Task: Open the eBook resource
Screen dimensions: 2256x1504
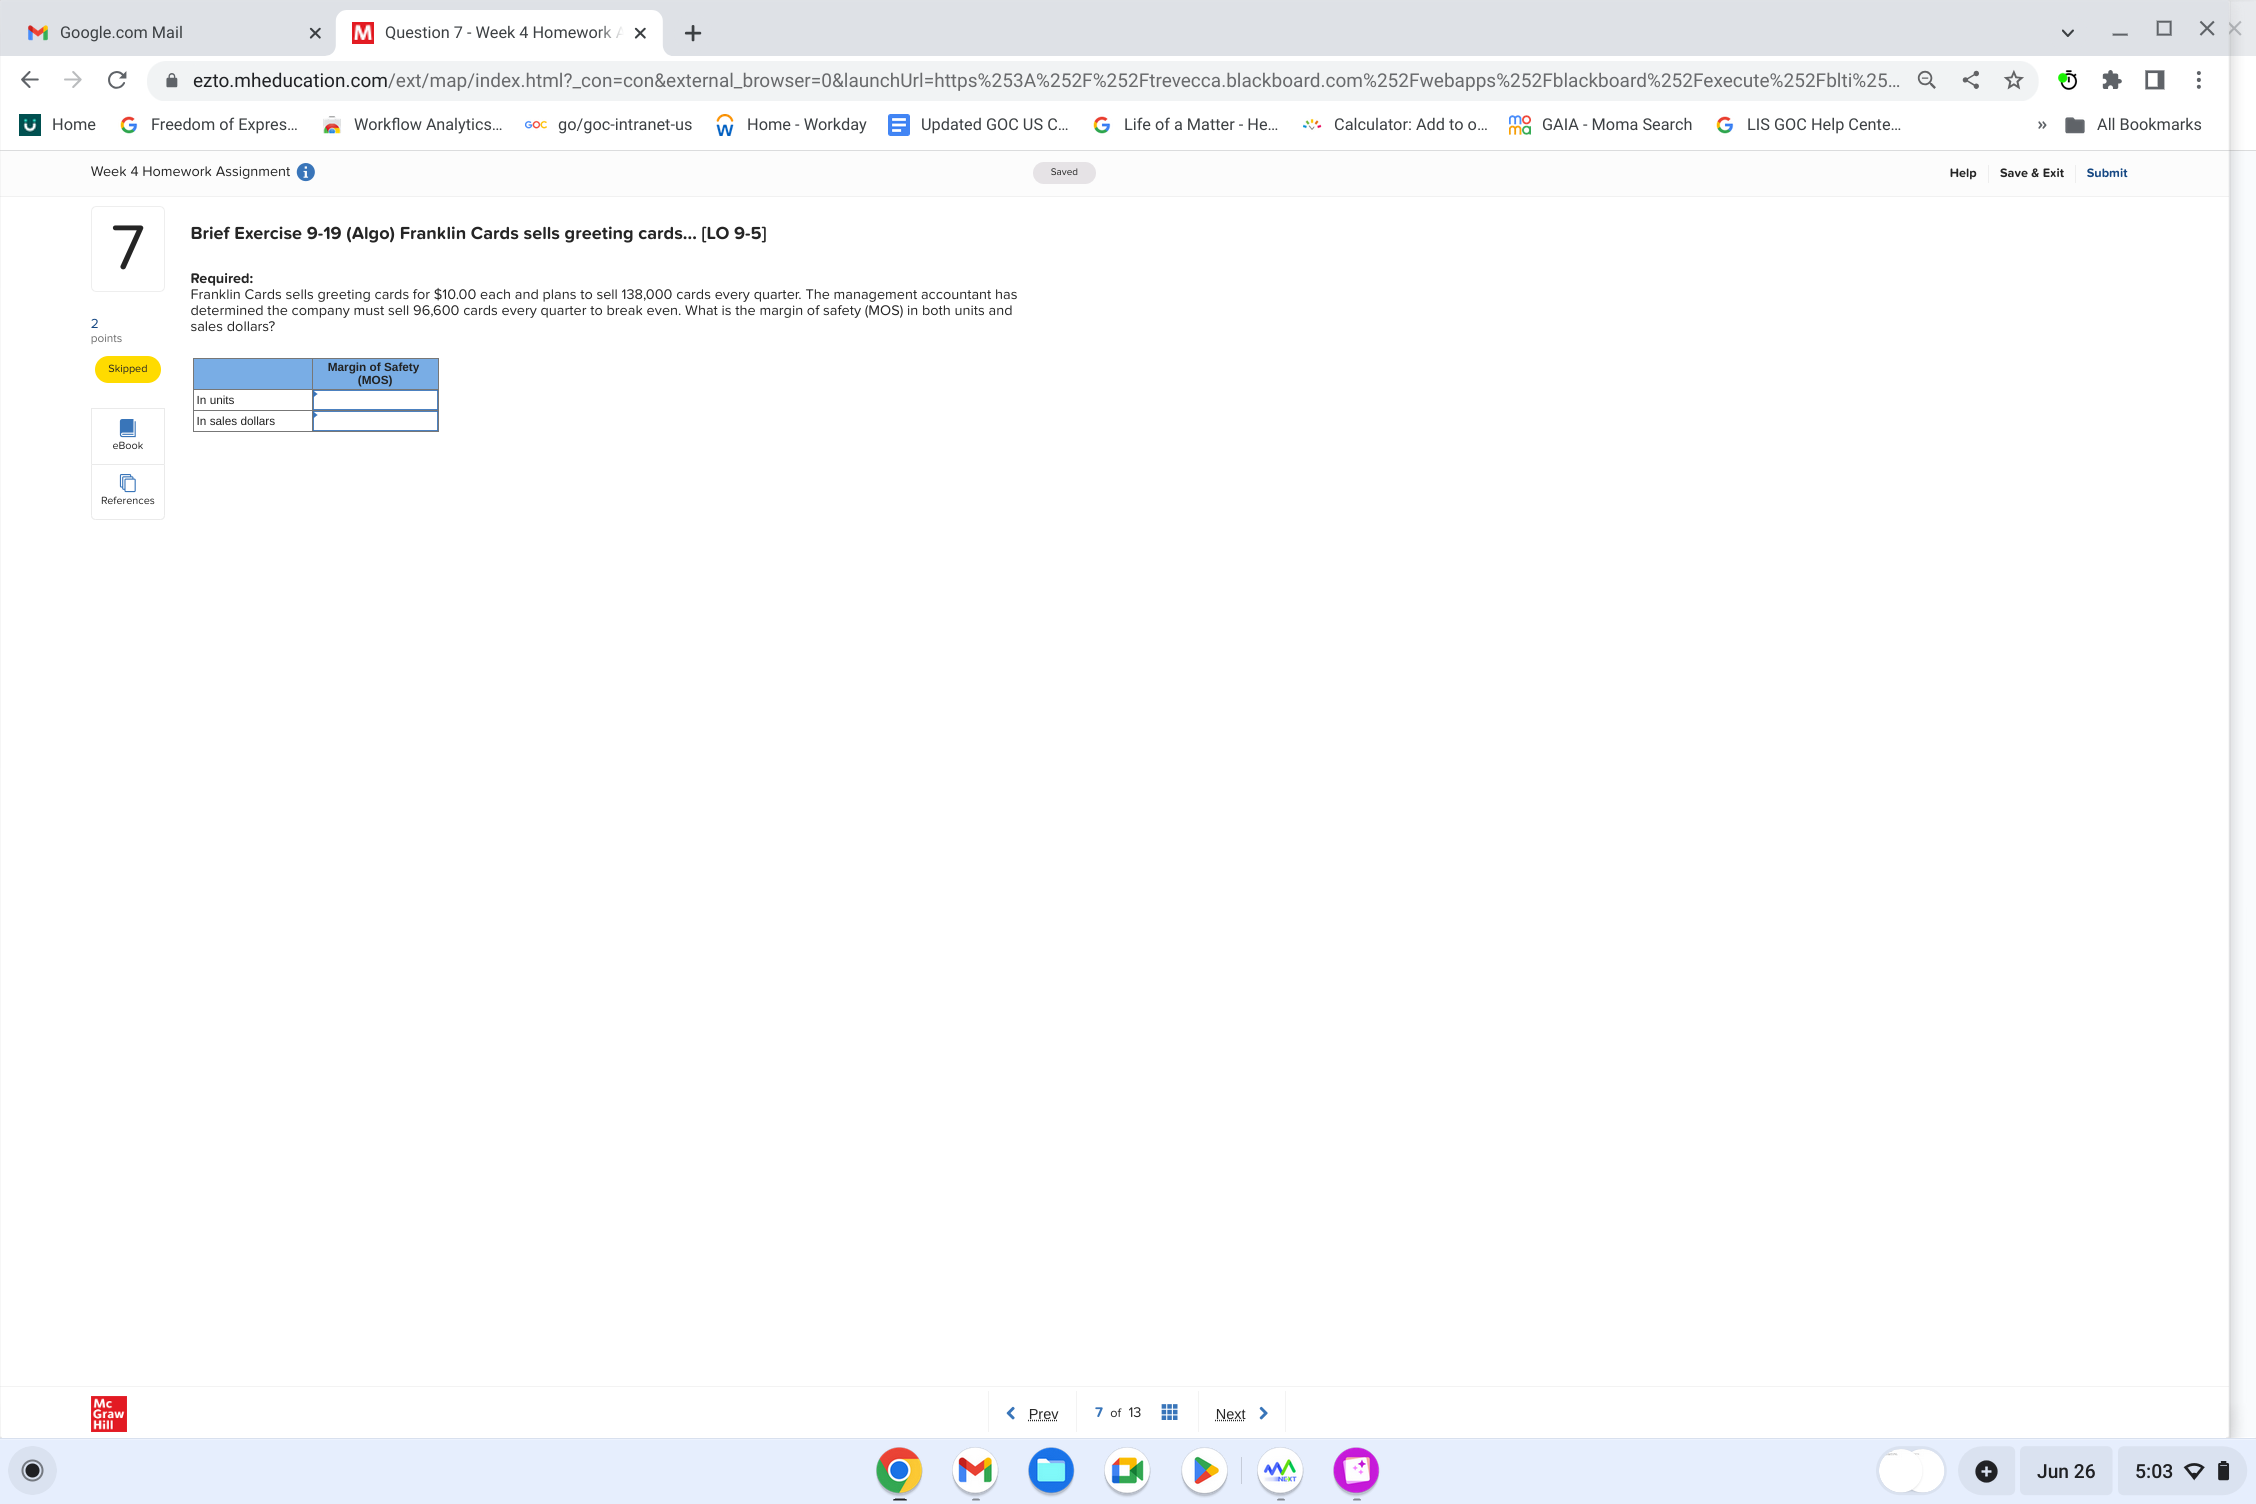Action: point(127,434)
